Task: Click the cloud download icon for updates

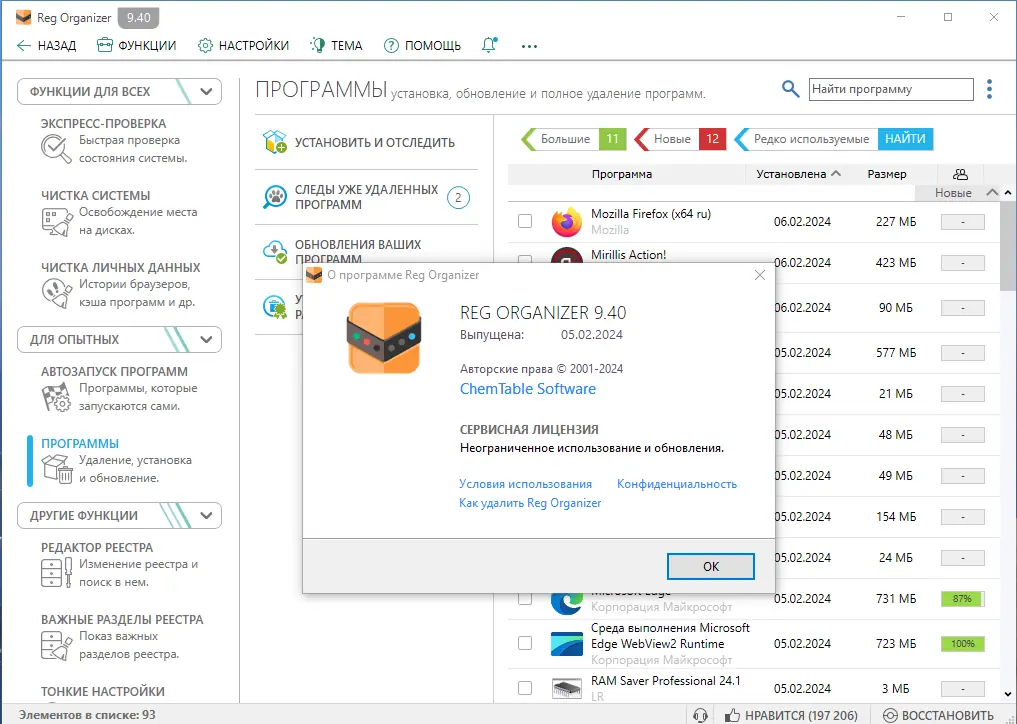Action: pos(275,252)
